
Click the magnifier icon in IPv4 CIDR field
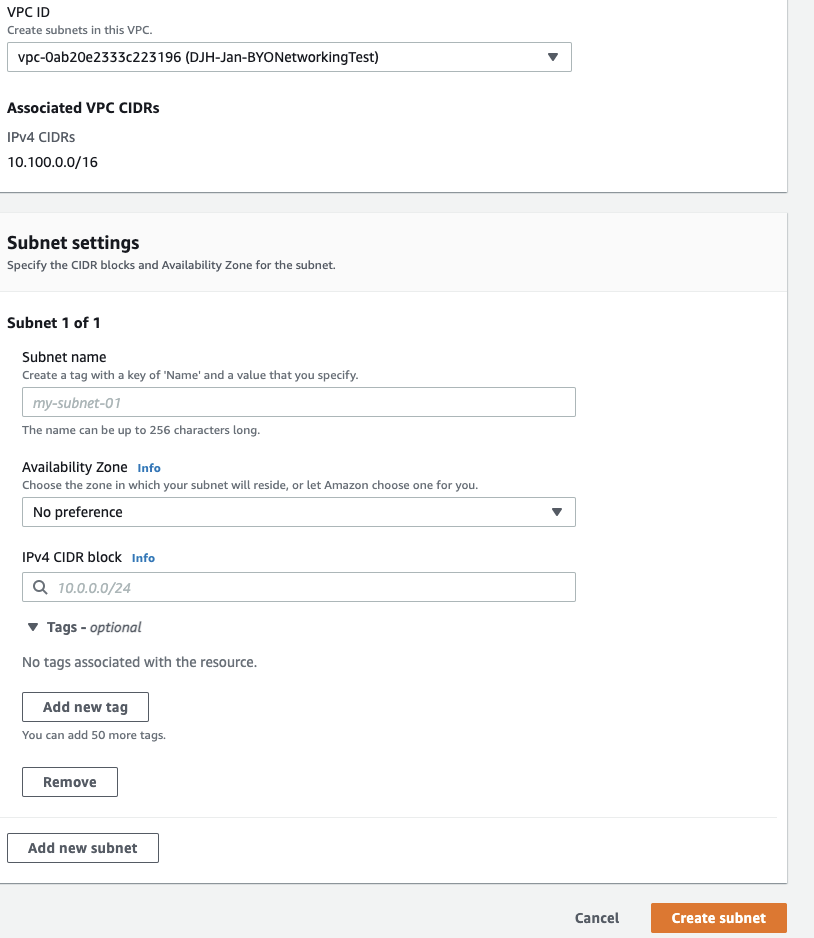pyautogui.click(x=40, y=588)
